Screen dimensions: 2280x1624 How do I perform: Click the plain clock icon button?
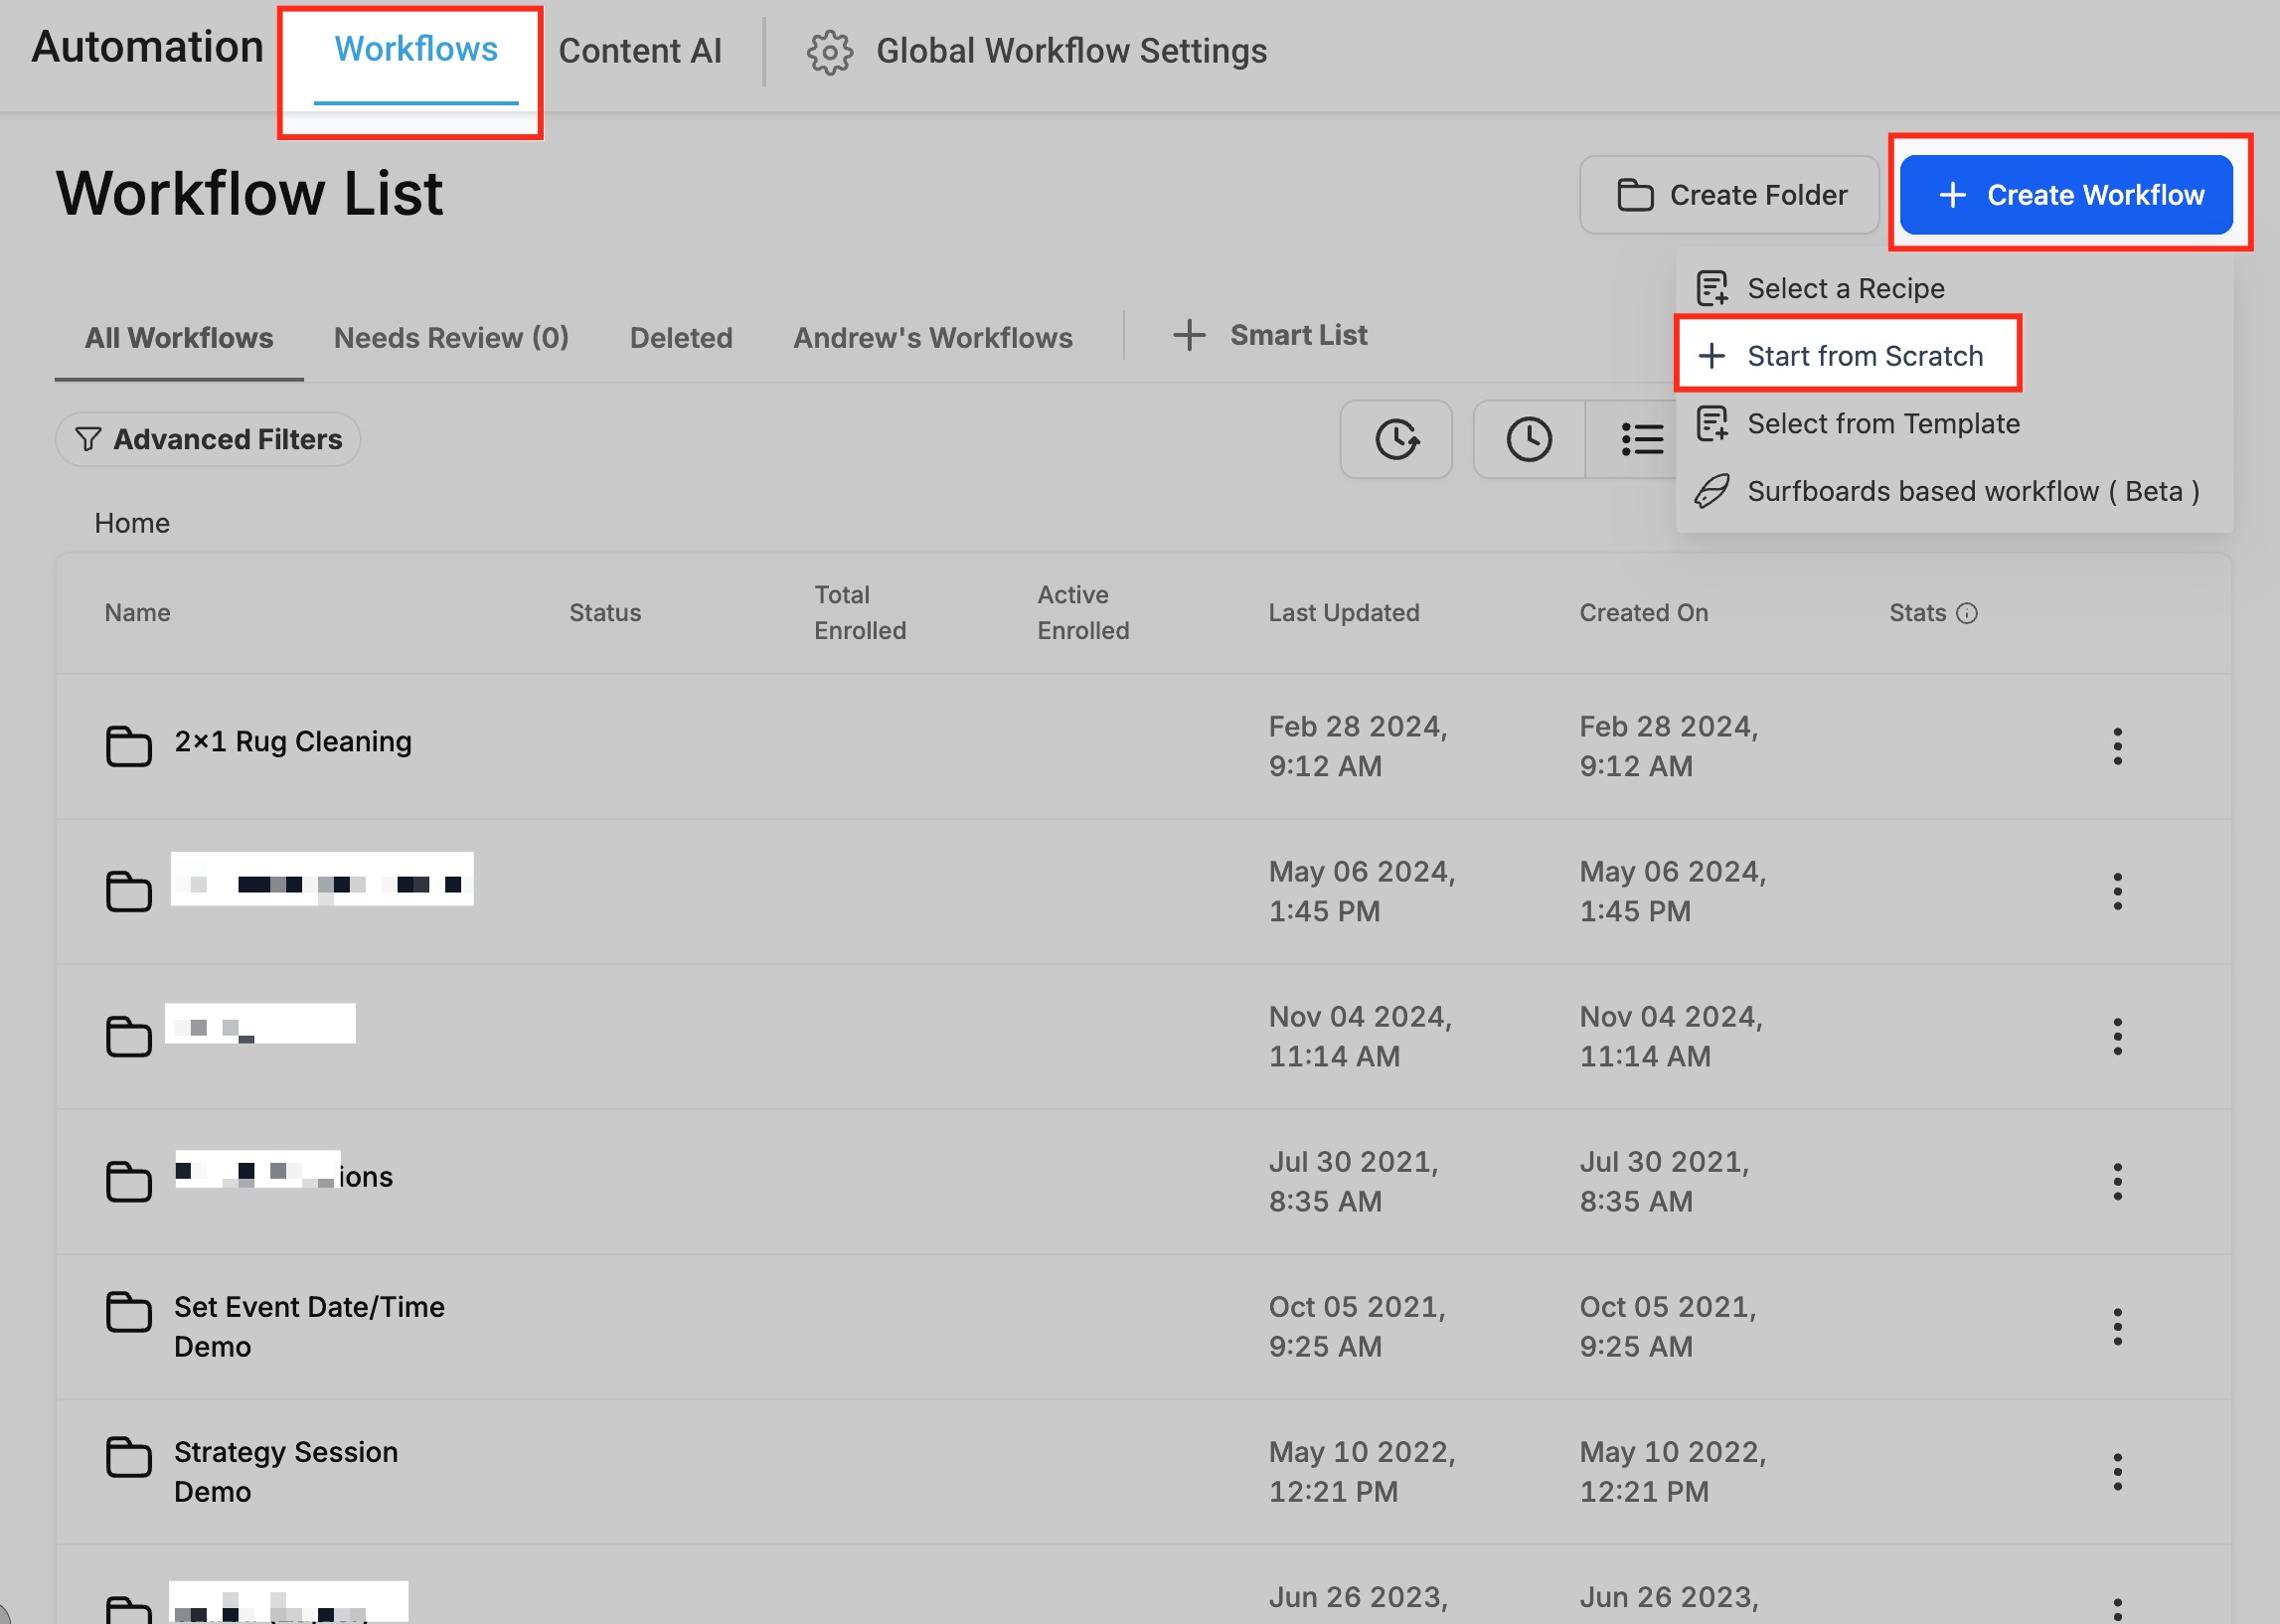pos(1528,439)
